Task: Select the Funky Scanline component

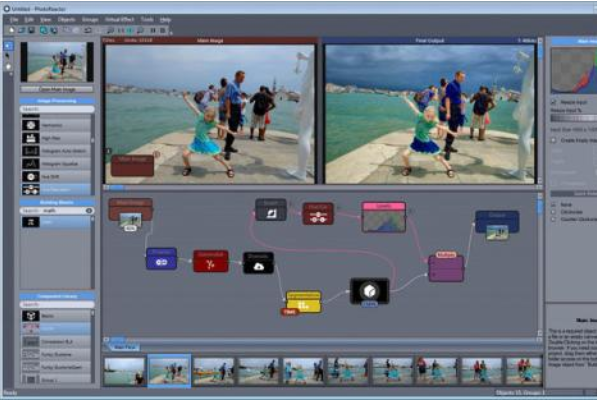Action: coord(56,354)
